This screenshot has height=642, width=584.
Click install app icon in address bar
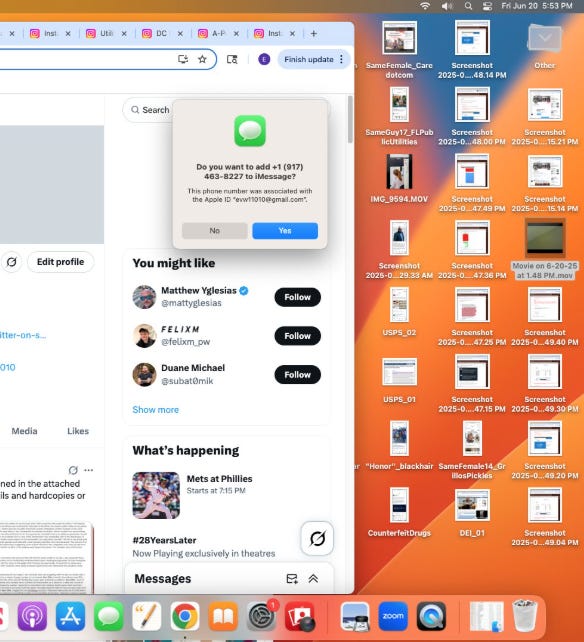click(183, 59)
